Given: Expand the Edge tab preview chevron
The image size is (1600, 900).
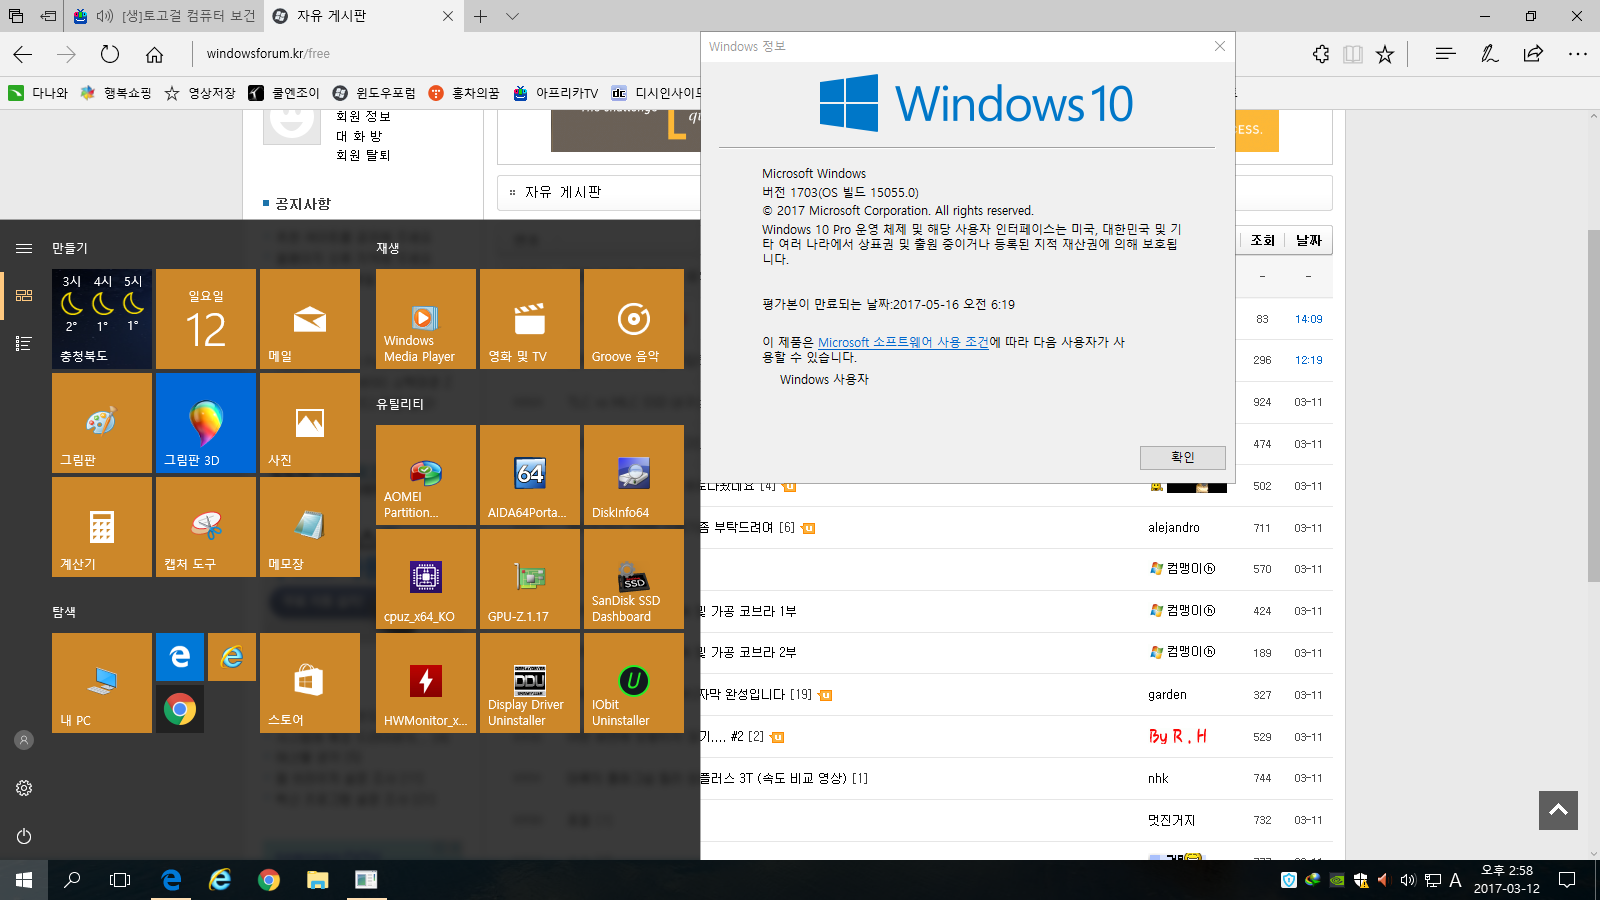Looking at the screenshot, I should point(512,16).
